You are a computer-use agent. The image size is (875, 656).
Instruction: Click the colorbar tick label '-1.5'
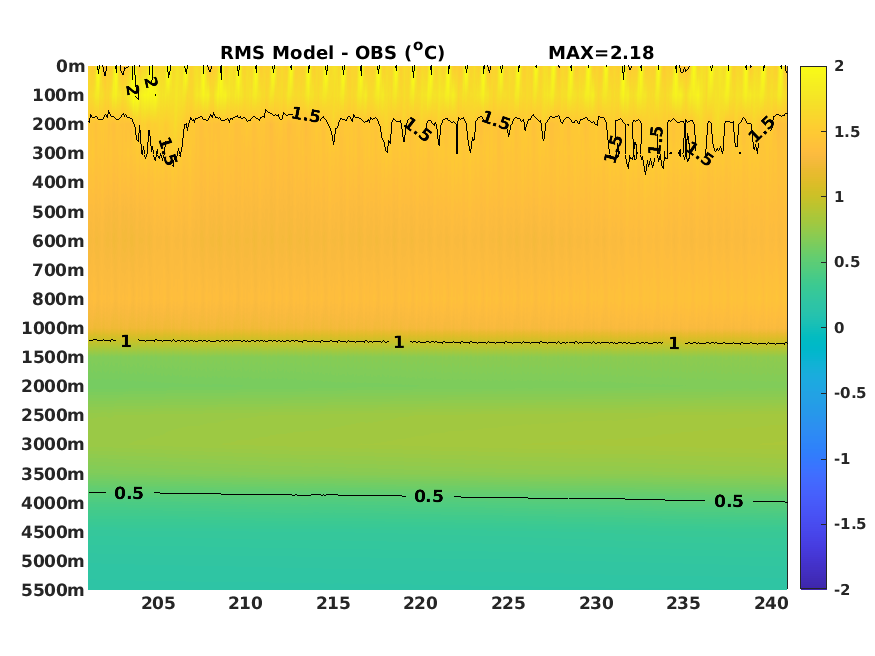point(850,524)
